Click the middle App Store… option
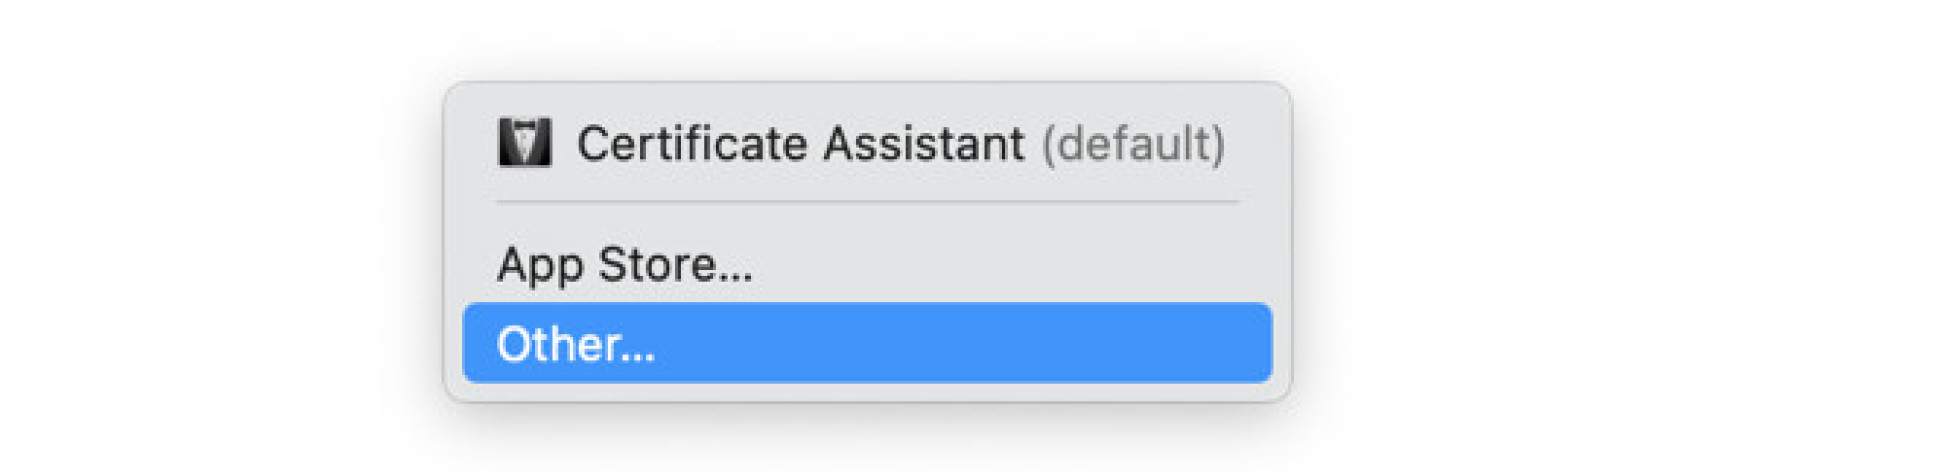Screen dimensions: 1934x472 point(625,265)
